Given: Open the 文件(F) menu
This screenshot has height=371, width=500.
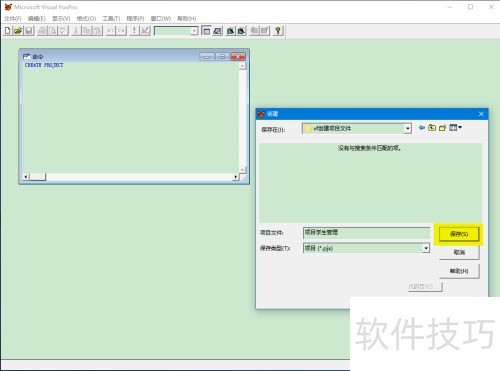Looking at the screenshot, I should click(x=13, y=18).
